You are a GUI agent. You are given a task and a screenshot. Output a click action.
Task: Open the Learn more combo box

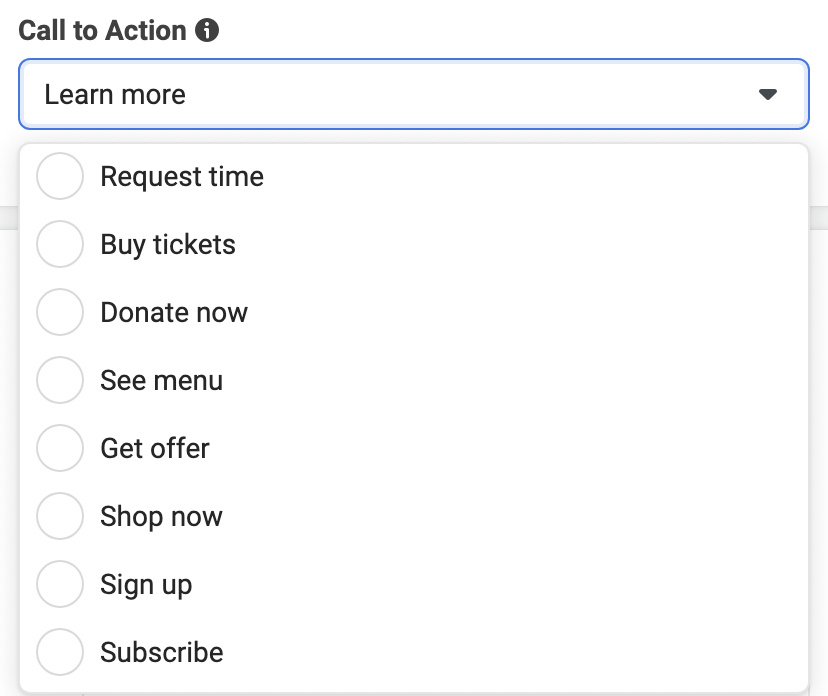[x=413, y=94]
